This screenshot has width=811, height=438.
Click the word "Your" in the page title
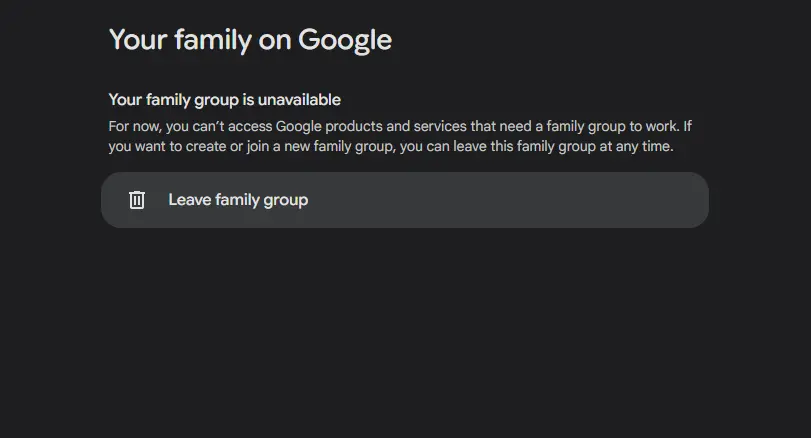click(x=138, y=40)
